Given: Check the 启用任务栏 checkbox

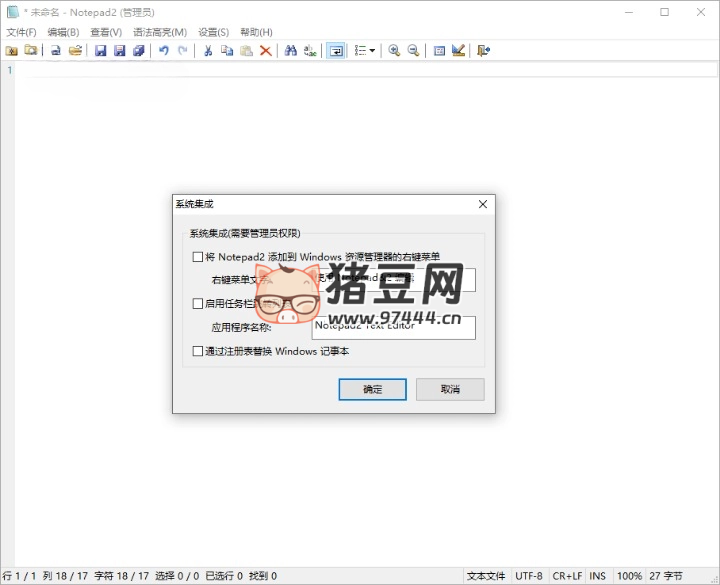Looking at the screenshot, I should click(197, 303).
